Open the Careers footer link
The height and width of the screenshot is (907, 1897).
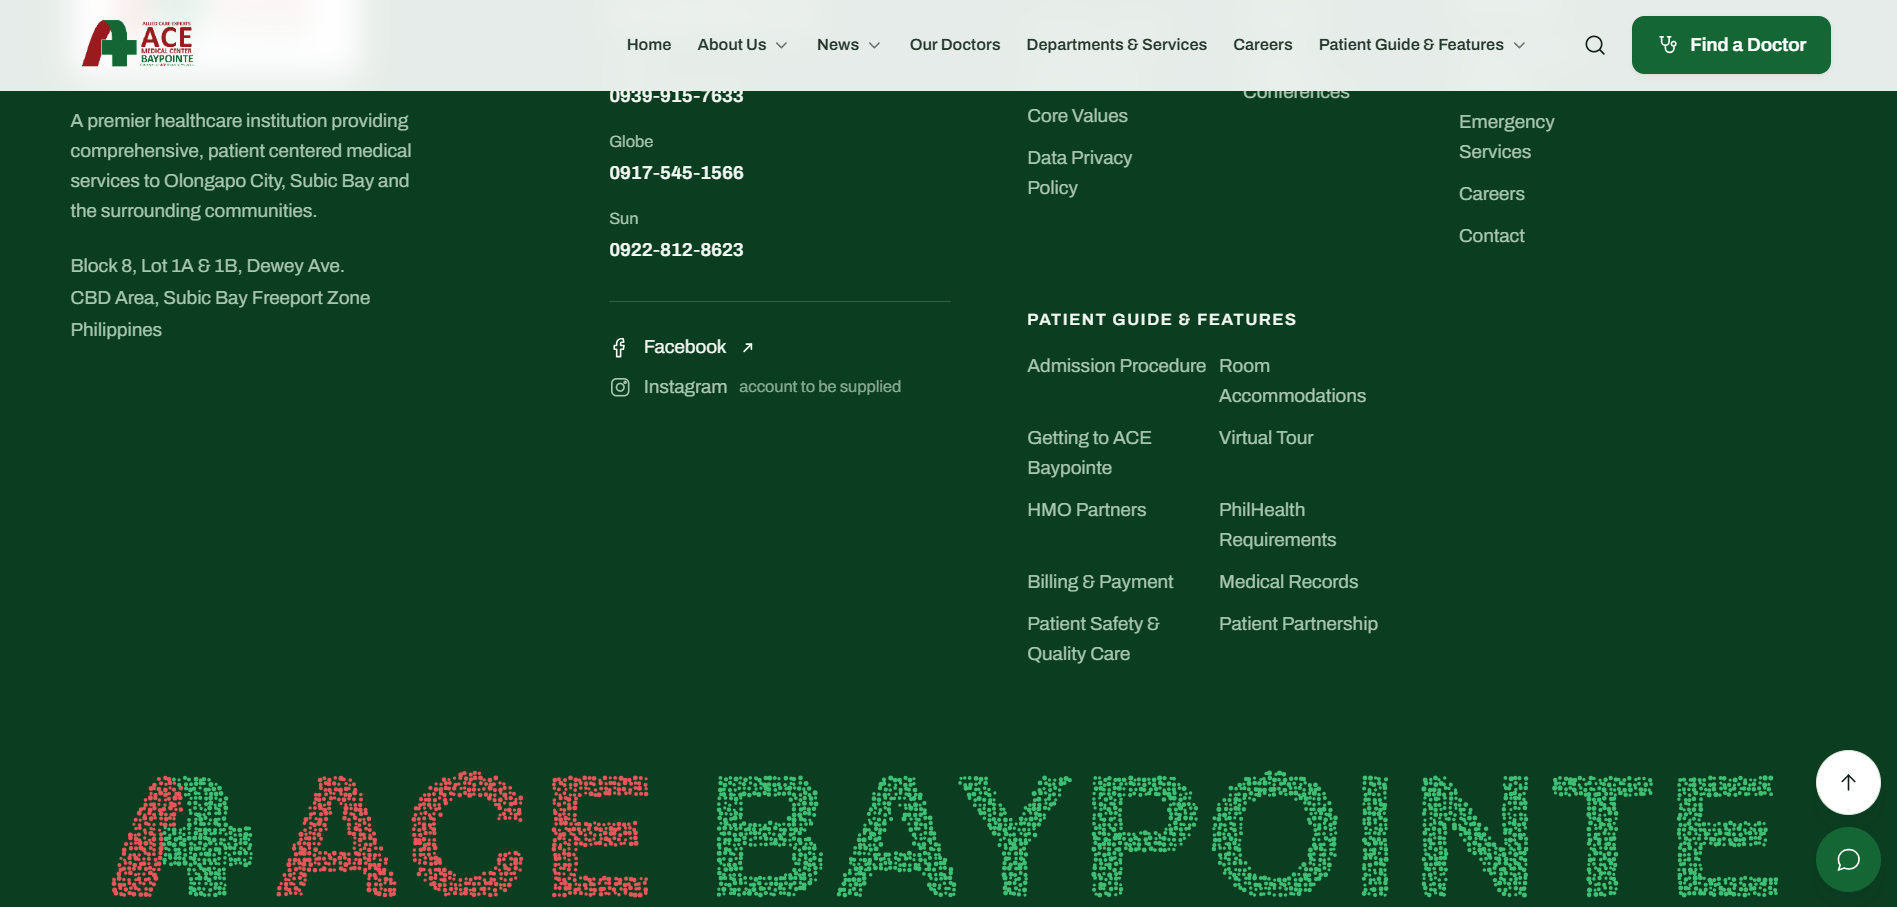point(1491,194)
